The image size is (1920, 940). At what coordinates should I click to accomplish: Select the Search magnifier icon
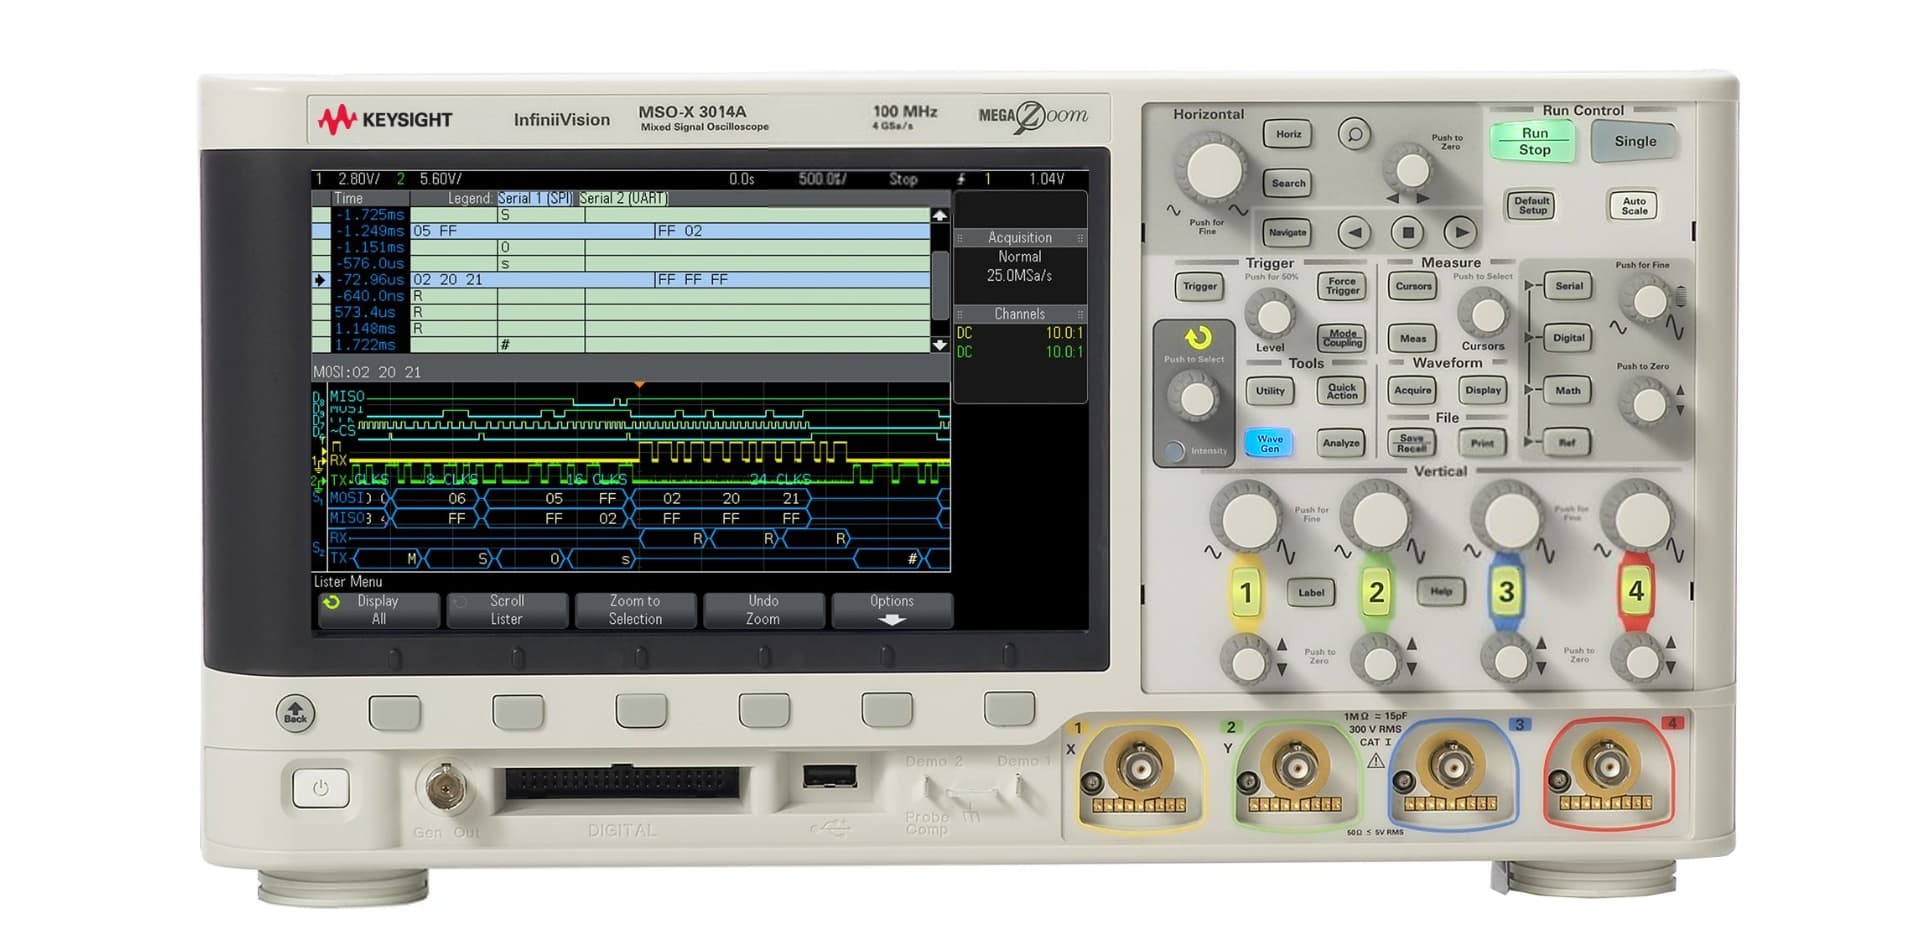(x=1355, y=136)
